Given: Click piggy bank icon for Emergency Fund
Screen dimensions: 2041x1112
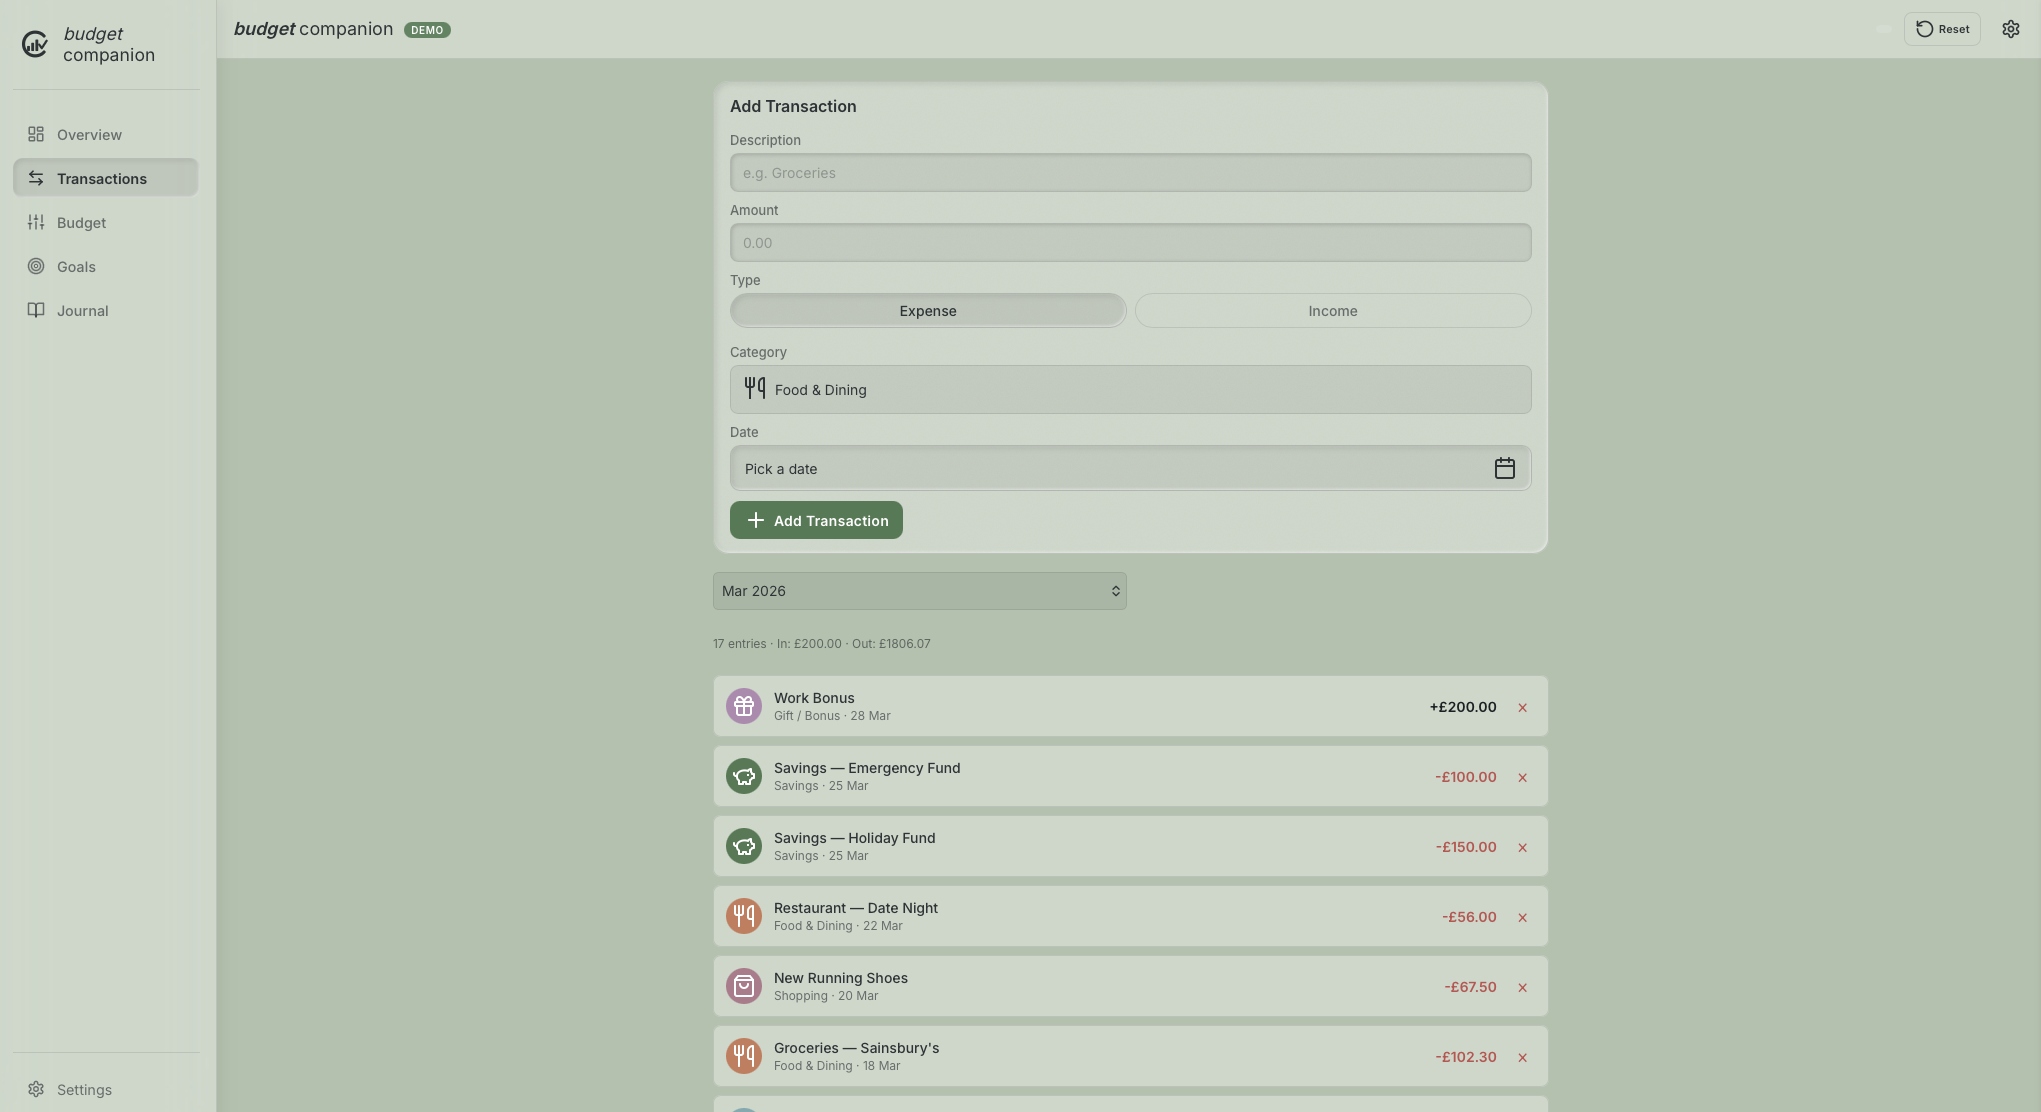Looking at the screenshot, I should [x=743, y=777].
